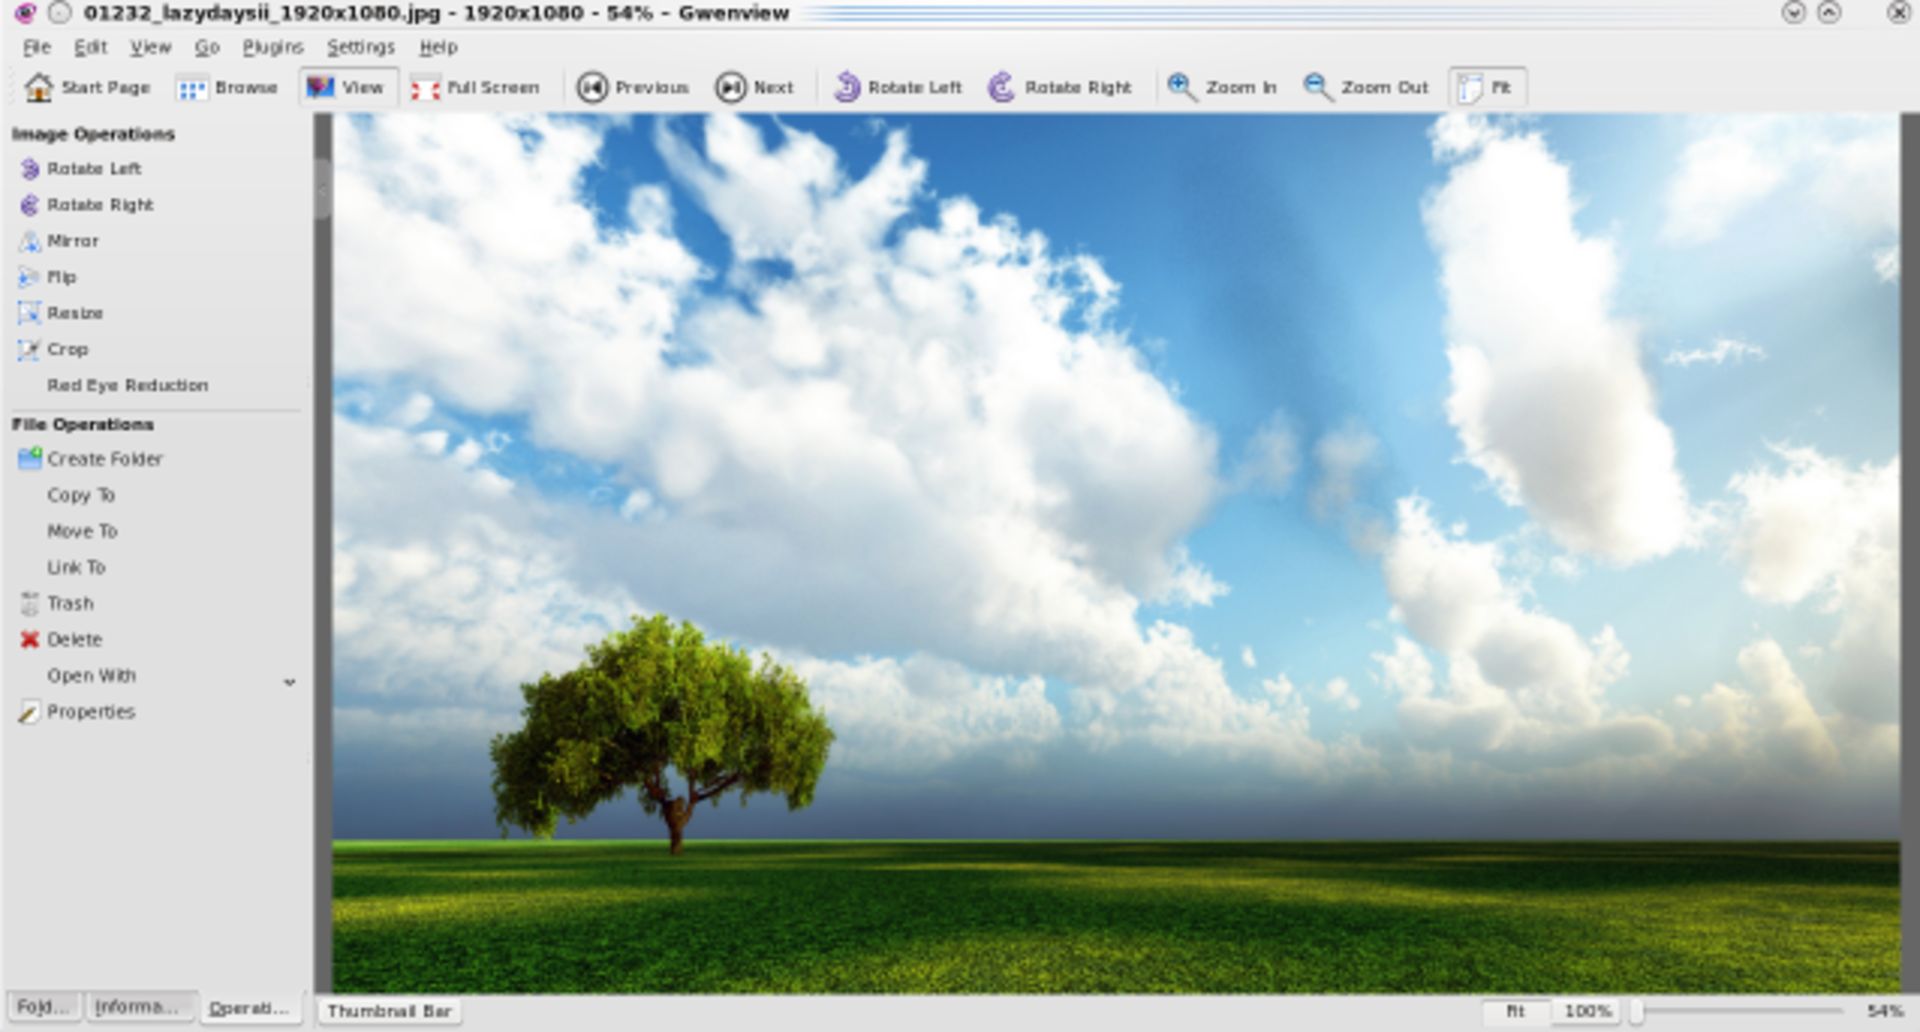Open the Settings menu
The height and width of the screenshot is (1032, 1920).
point(362,47)
